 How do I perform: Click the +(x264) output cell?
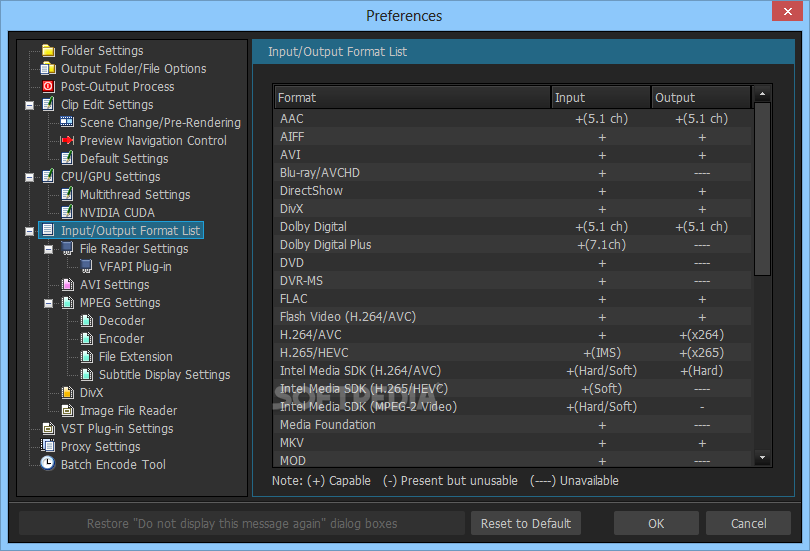(702, 335)
